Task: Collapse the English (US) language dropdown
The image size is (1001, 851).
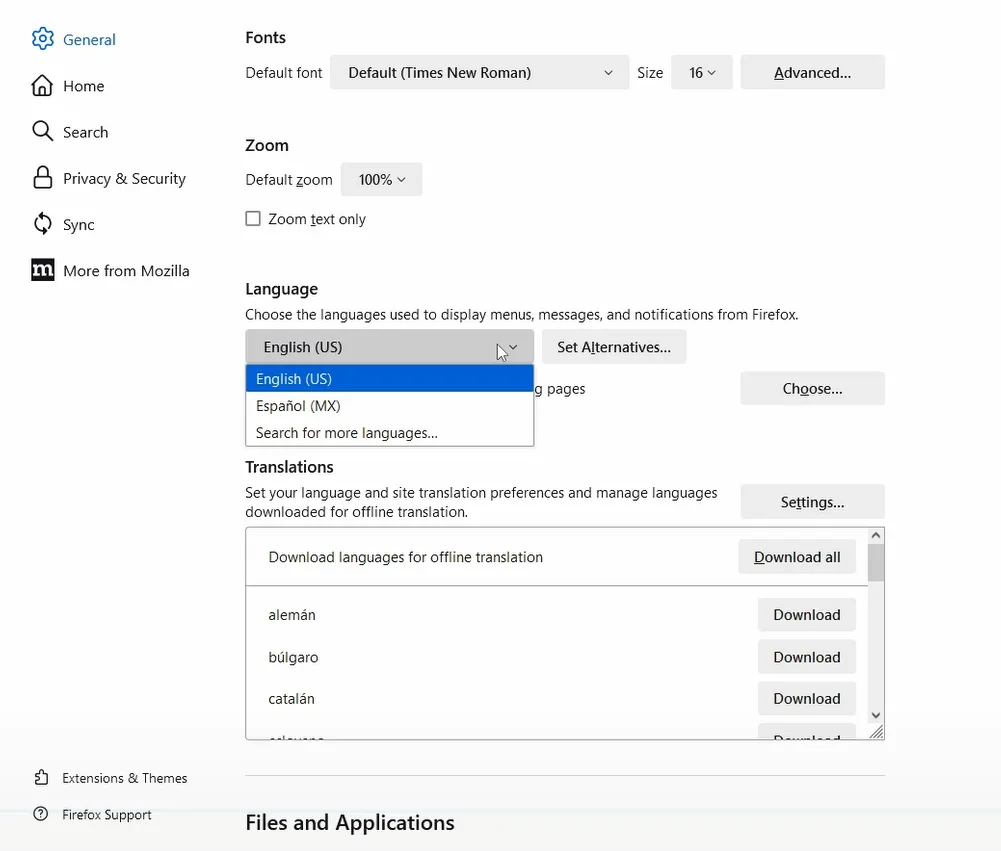Action: [389, 347]
